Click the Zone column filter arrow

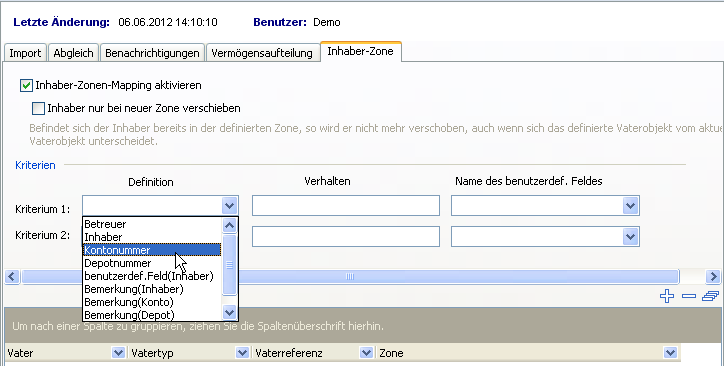(670, 353)
